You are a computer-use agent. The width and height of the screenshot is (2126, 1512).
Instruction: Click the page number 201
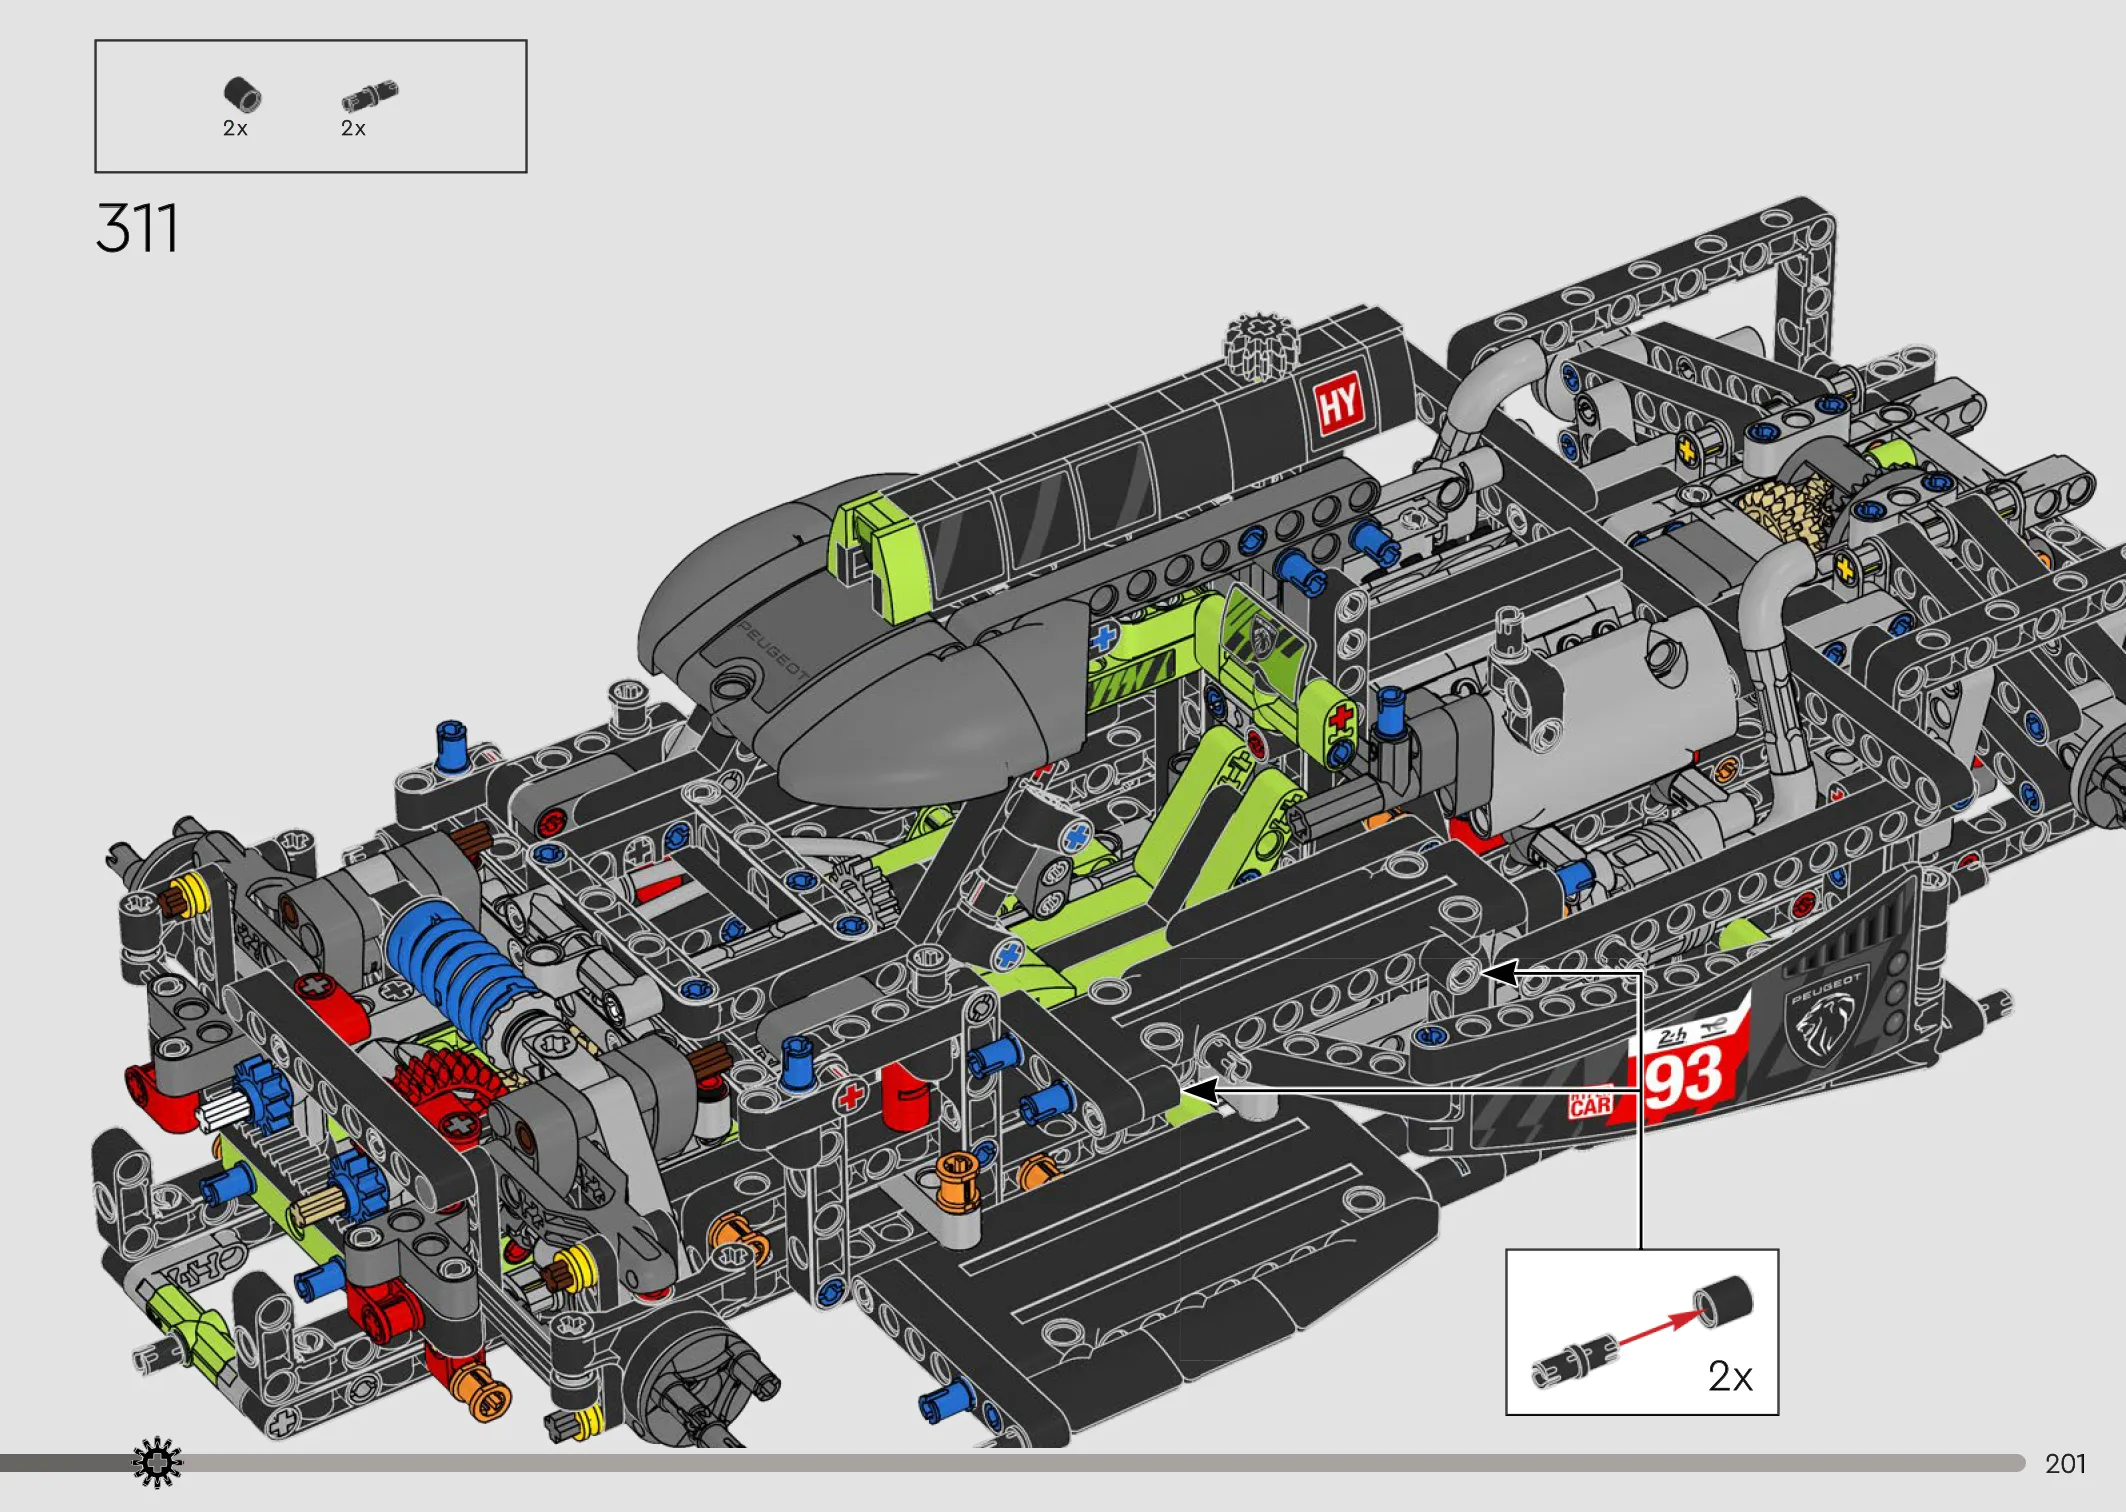pos(2066,1464)
